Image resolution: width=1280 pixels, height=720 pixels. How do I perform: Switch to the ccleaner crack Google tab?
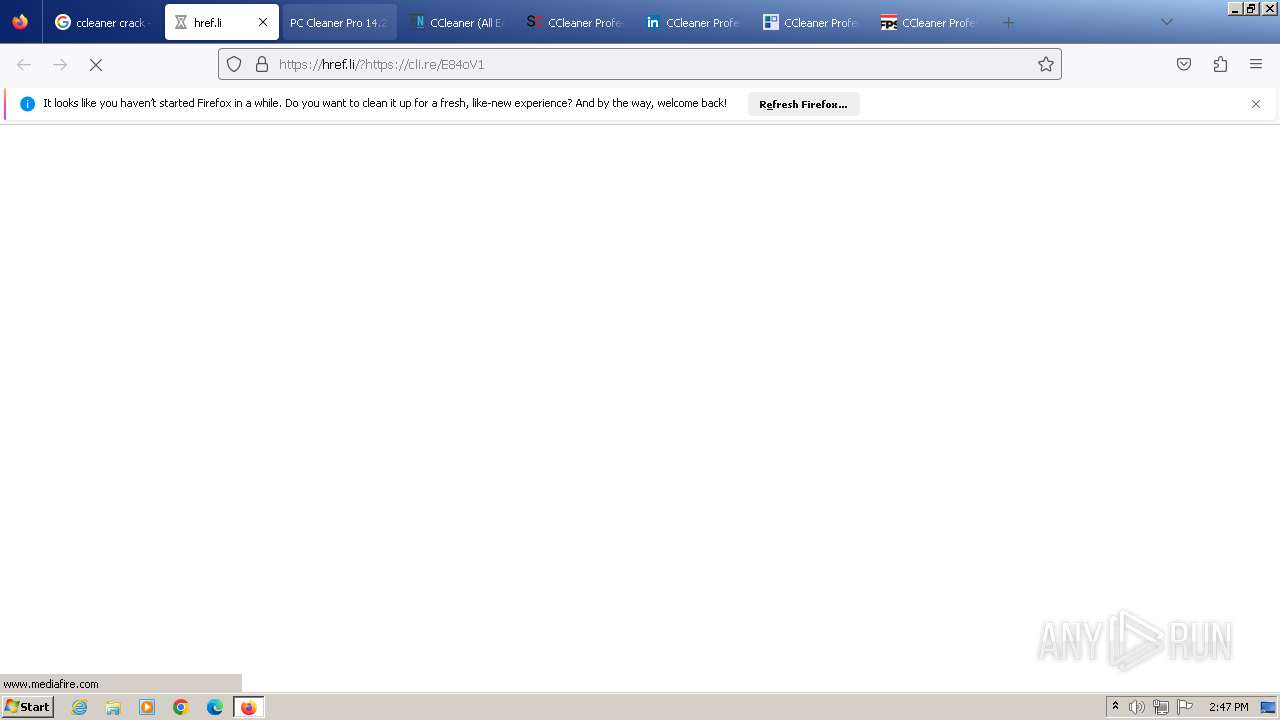pos(103,22)
